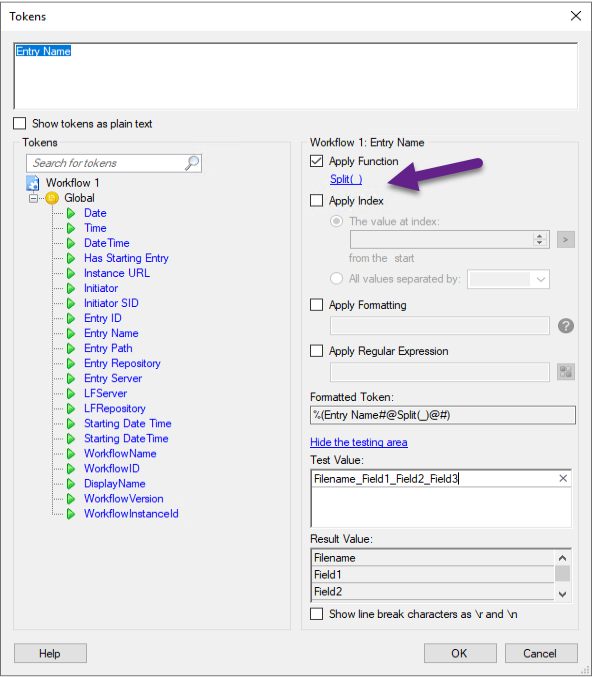
Task: Open the Apply Formatting help question icon
Action: (x=566, y=326)
